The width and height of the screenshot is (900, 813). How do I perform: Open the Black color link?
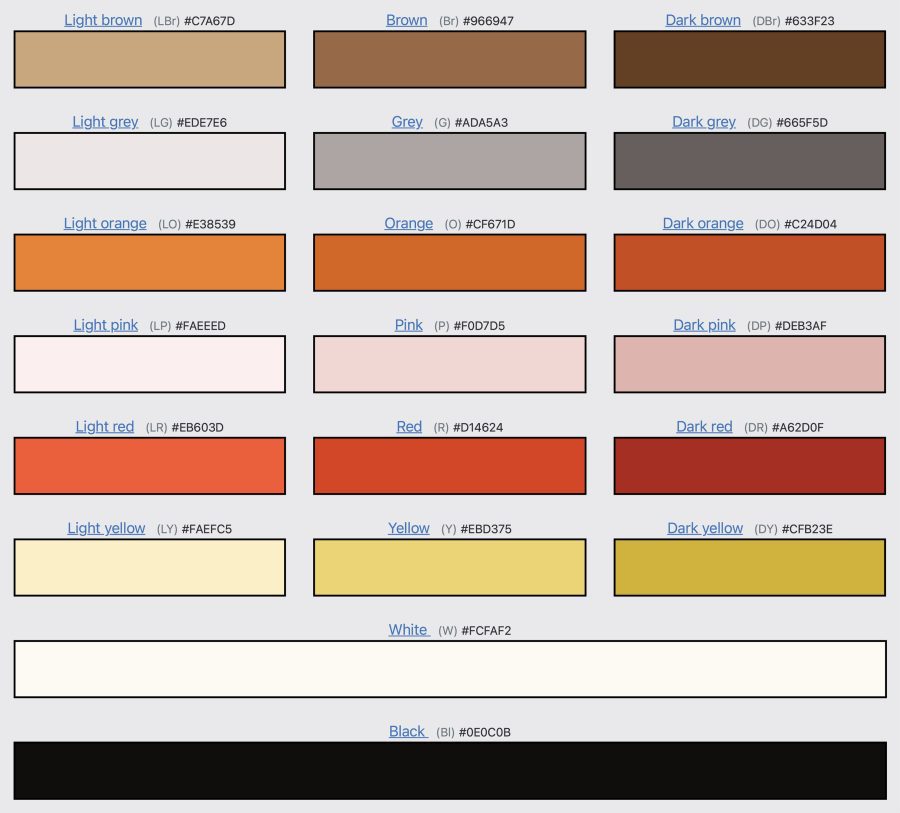coord(407,731)
